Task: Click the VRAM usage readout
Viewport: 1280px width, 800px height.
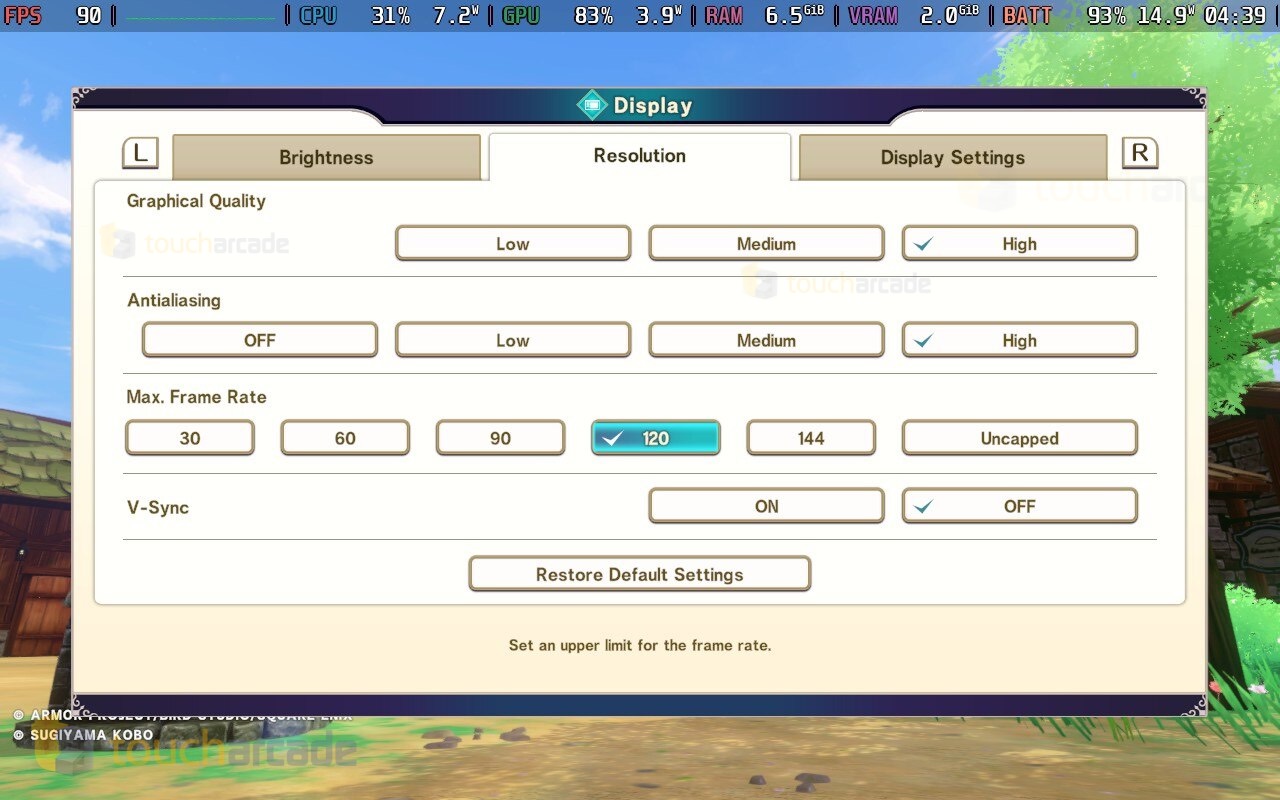Action: (x=914, y=15)
